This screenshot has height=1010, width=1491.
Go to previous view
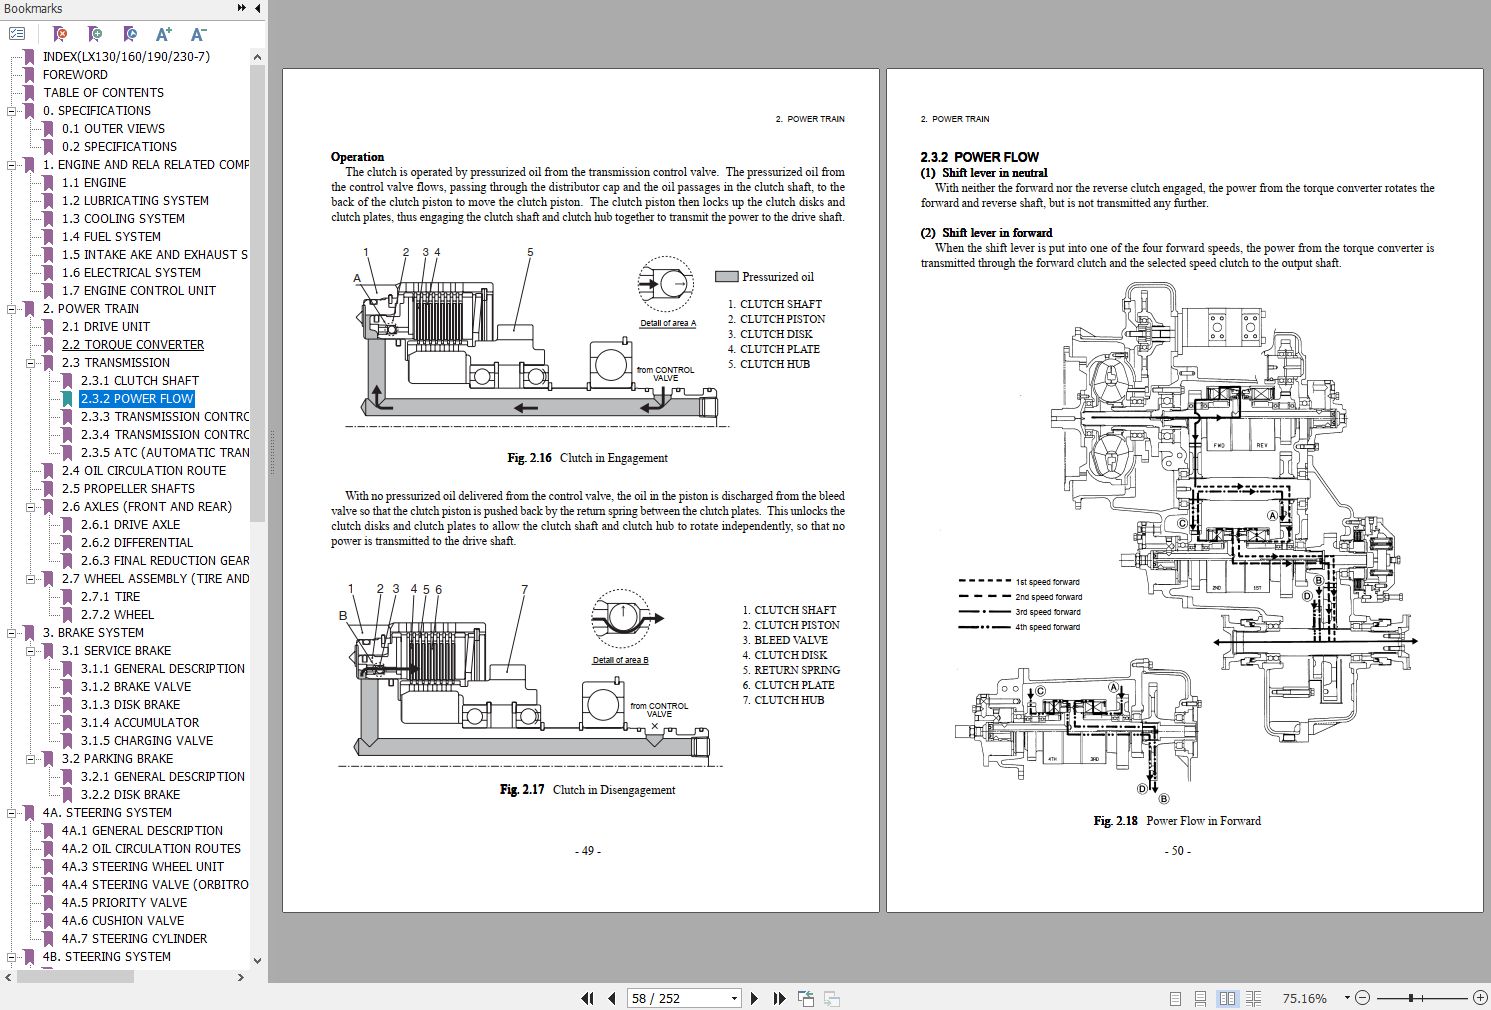coord(805,998)
